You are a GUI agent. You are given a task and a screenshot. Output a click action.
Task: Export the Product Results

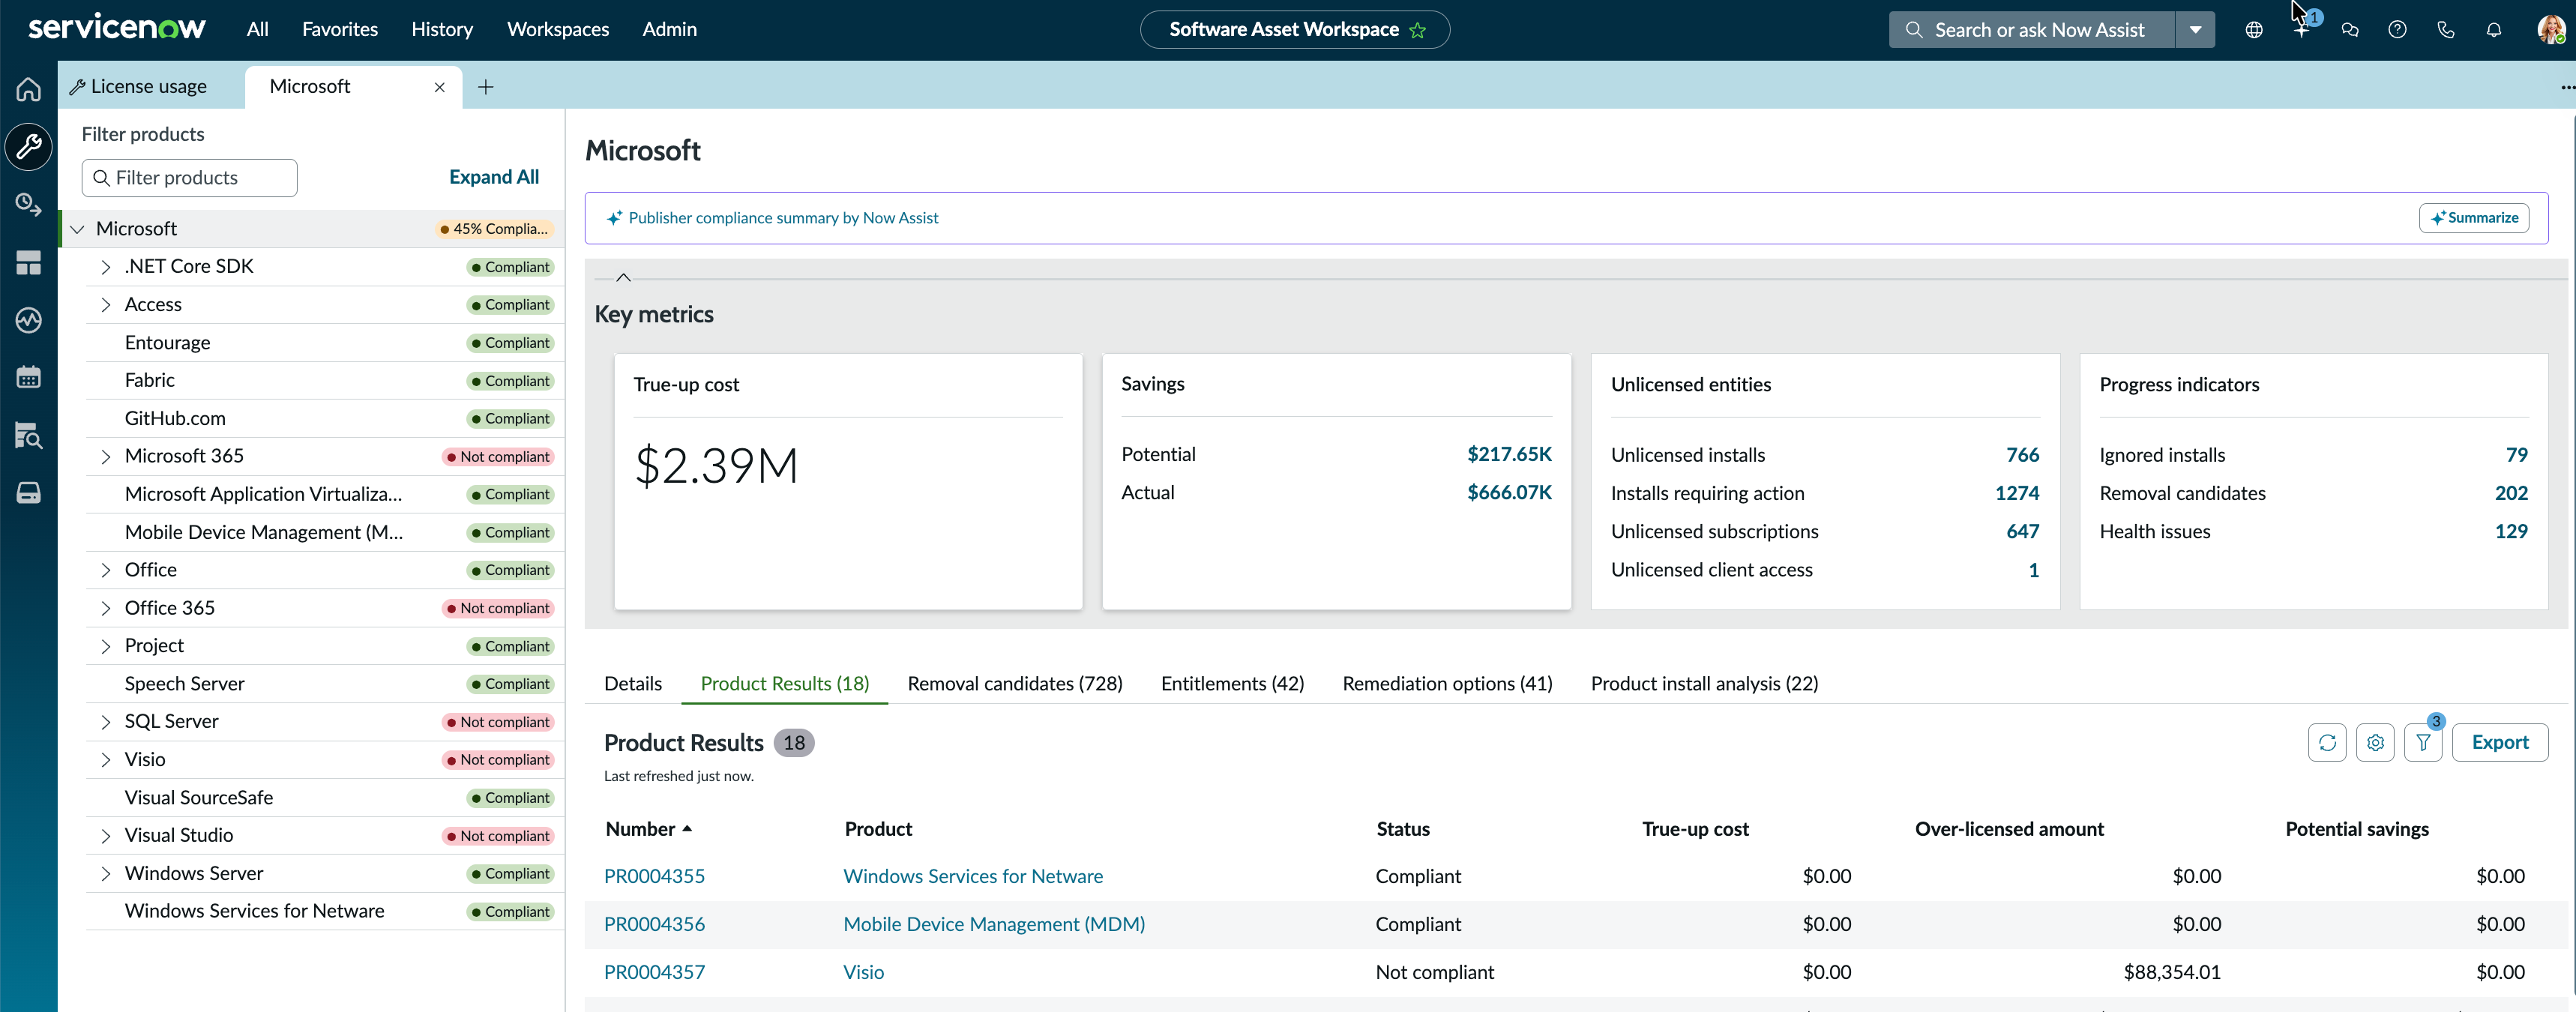coord(2500,743)
